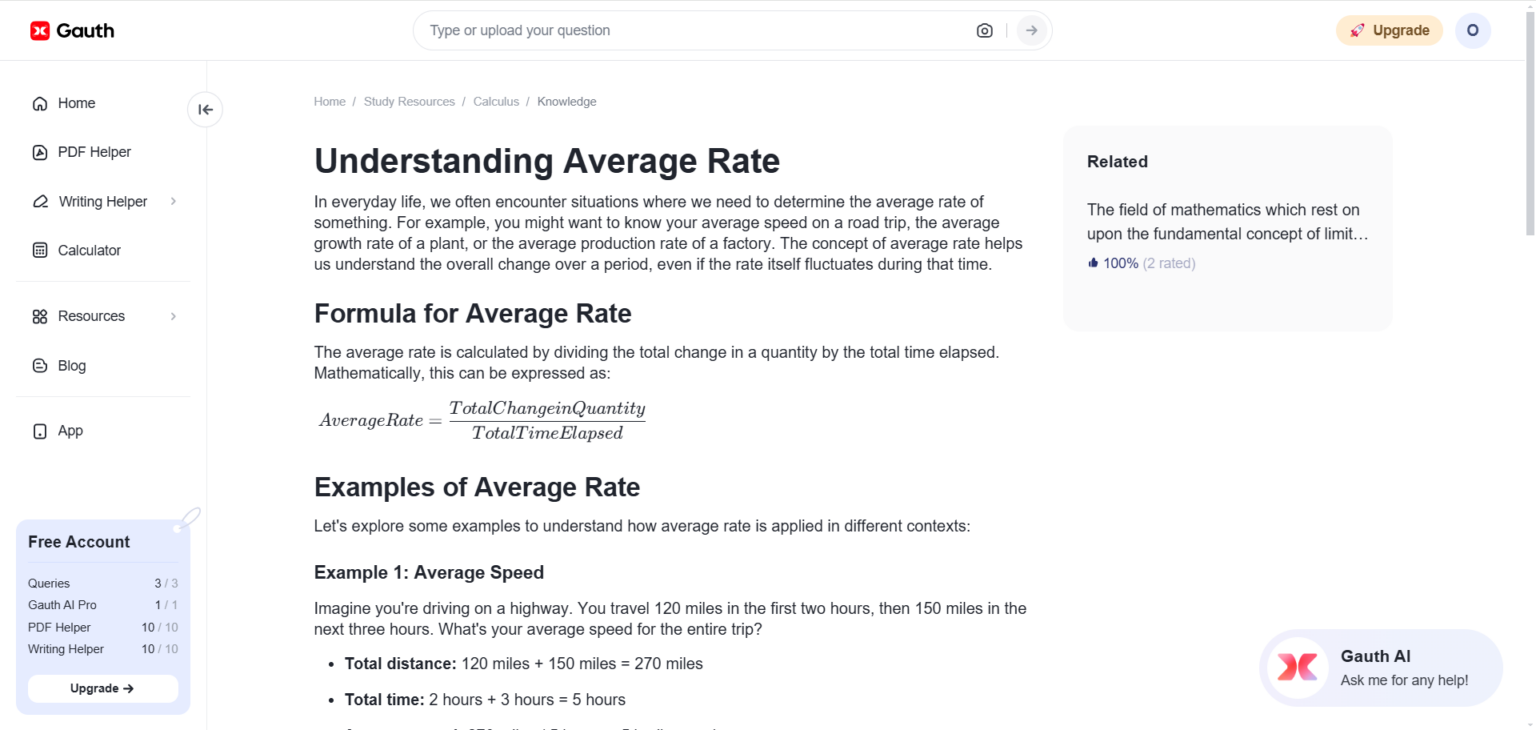The width and height of the screenshot is (1536, 730).
Task: Click the pencil icon on Free Account card
Action: tap(188, 518)
